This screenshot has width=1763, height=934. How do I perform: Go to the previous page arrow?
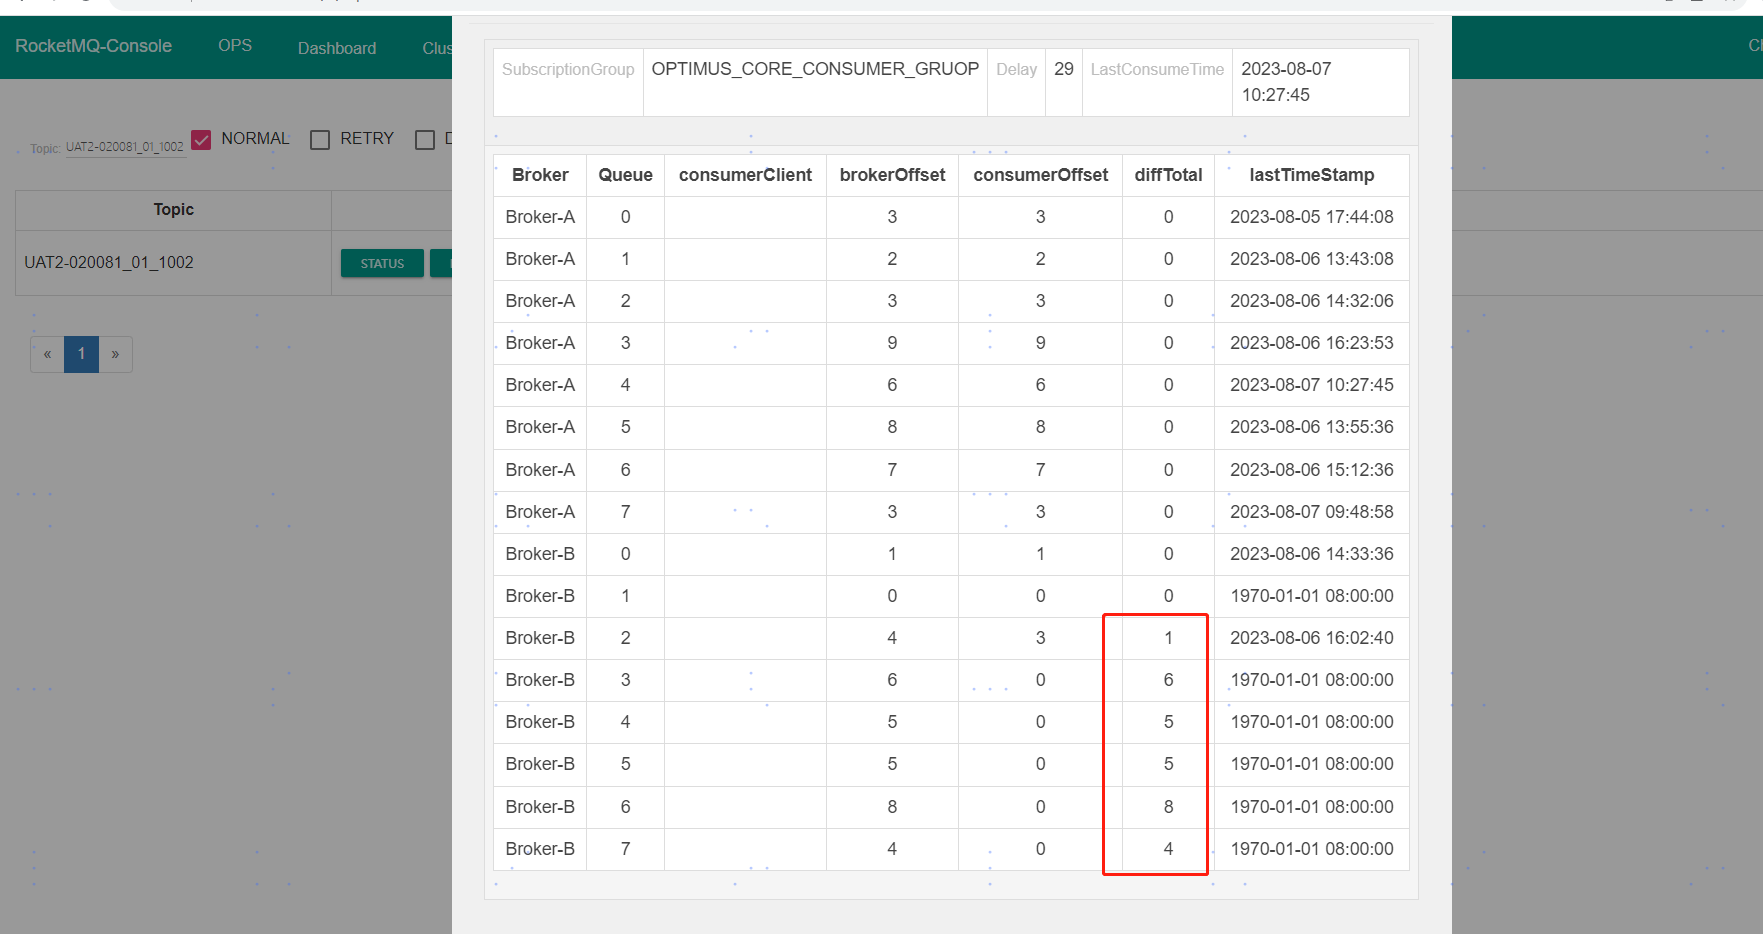tap(47, 354)
